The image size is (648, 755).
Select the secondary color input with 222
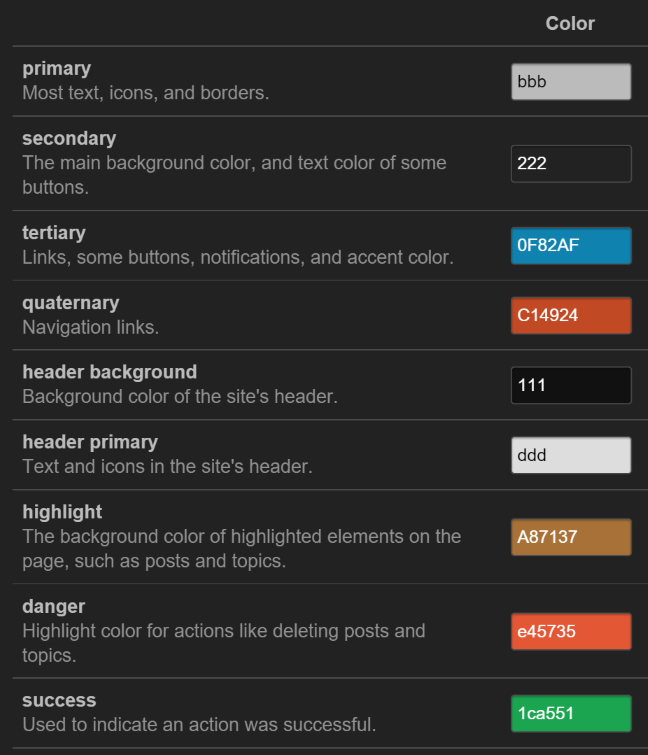[x=570, y=164]
